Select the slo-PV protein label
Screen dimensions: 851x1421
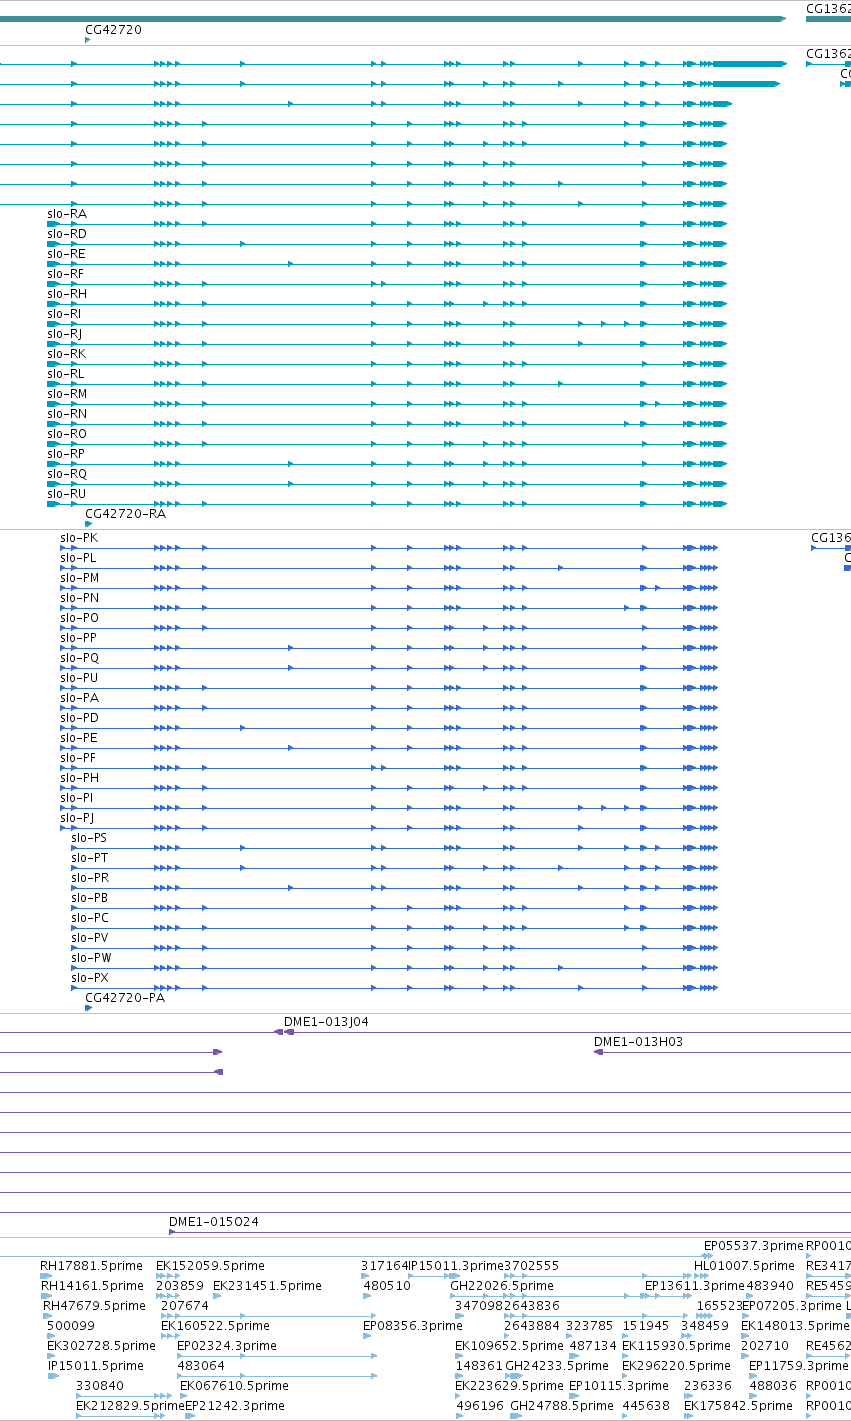tap(90, 938)
